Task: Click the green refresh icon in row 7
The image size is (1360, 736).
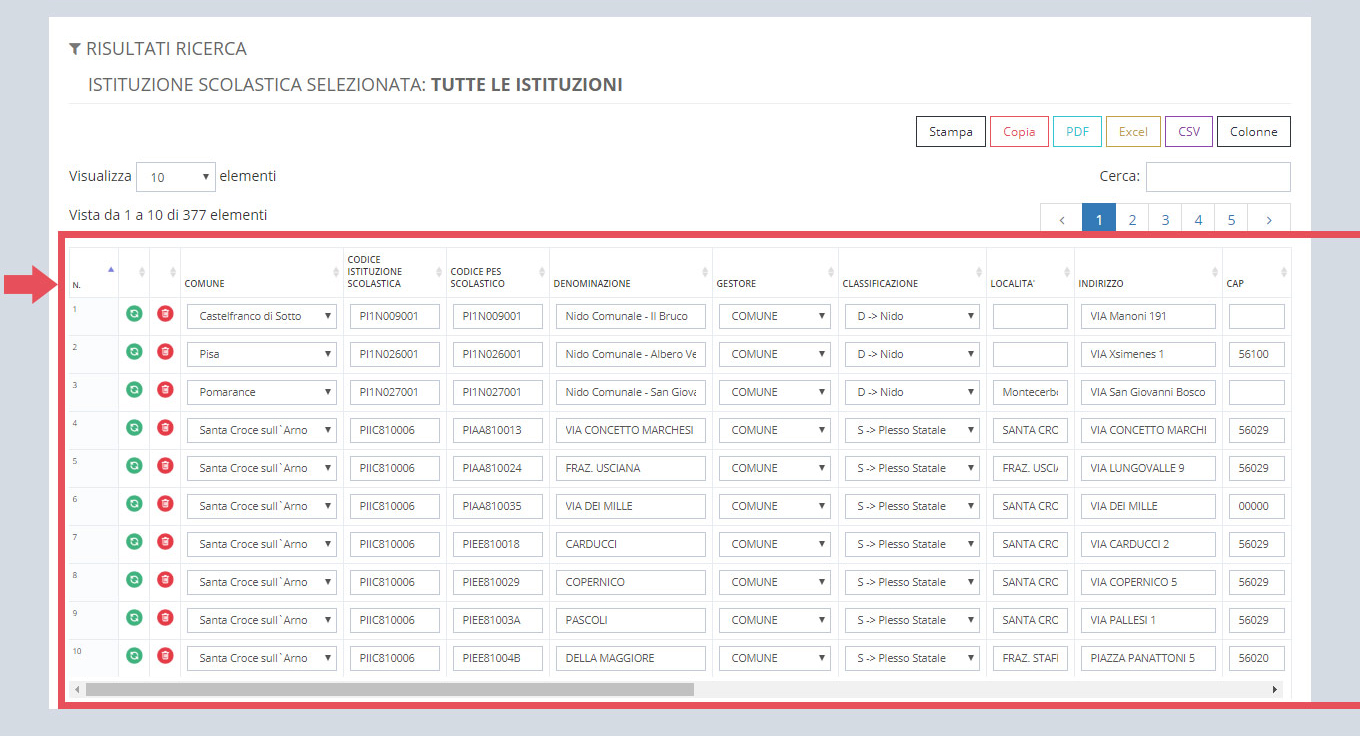Action: [134, 542]
